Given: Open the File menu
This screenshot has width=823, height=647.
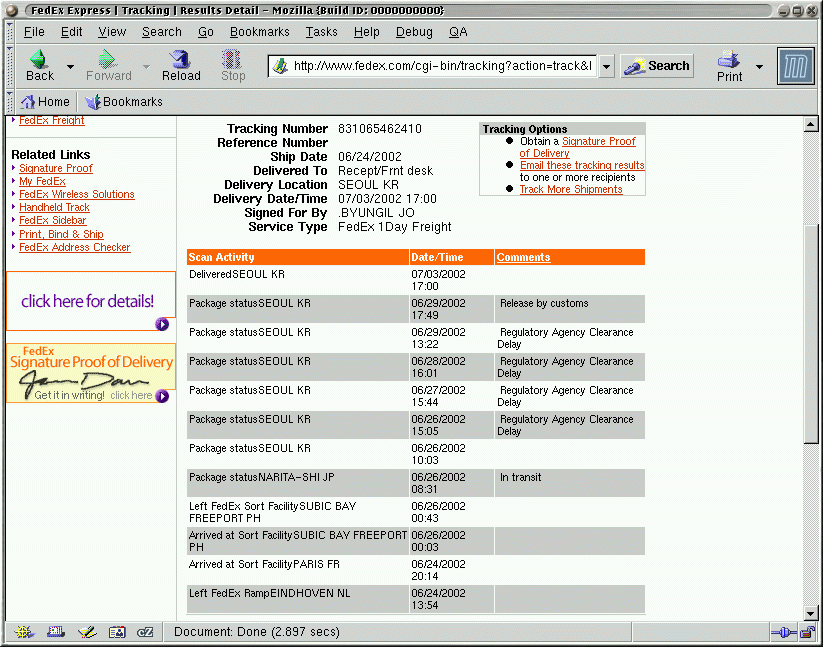Looking at the screenshot, I should pos(34,32).
